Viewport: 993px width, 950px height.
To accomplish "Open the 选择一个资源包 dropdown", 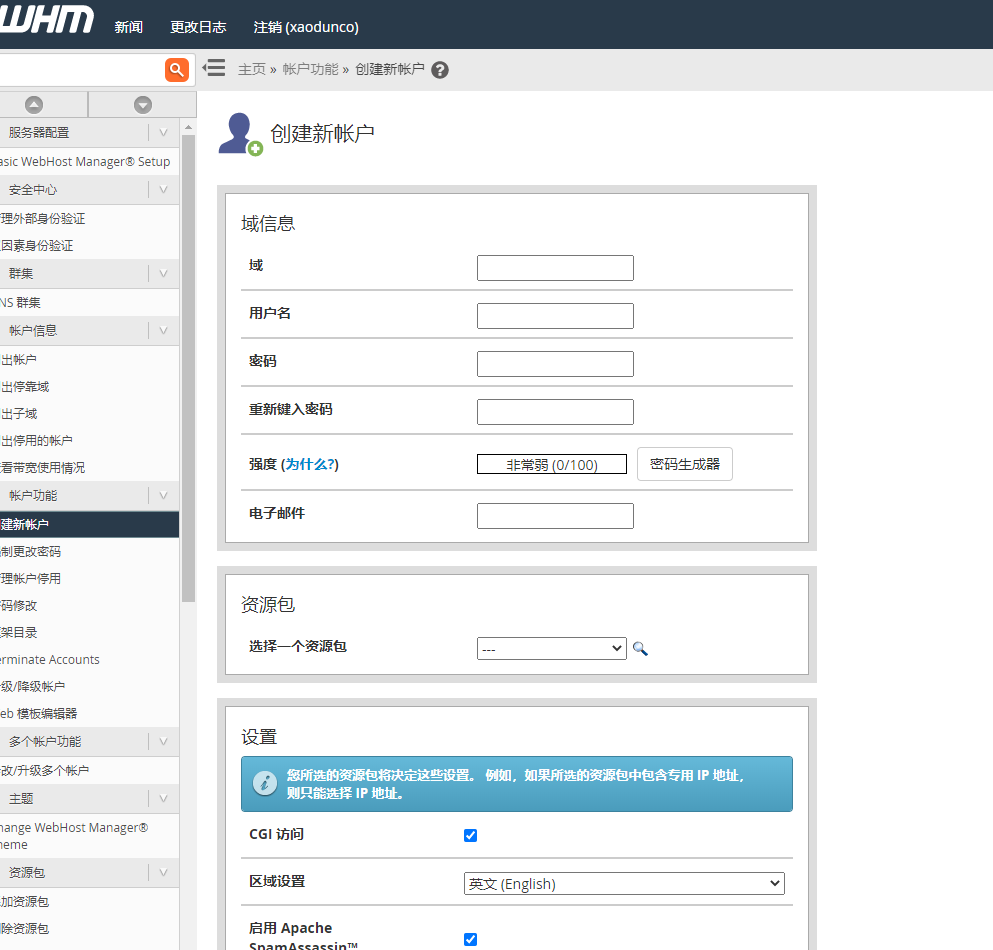I will [551, 649].
